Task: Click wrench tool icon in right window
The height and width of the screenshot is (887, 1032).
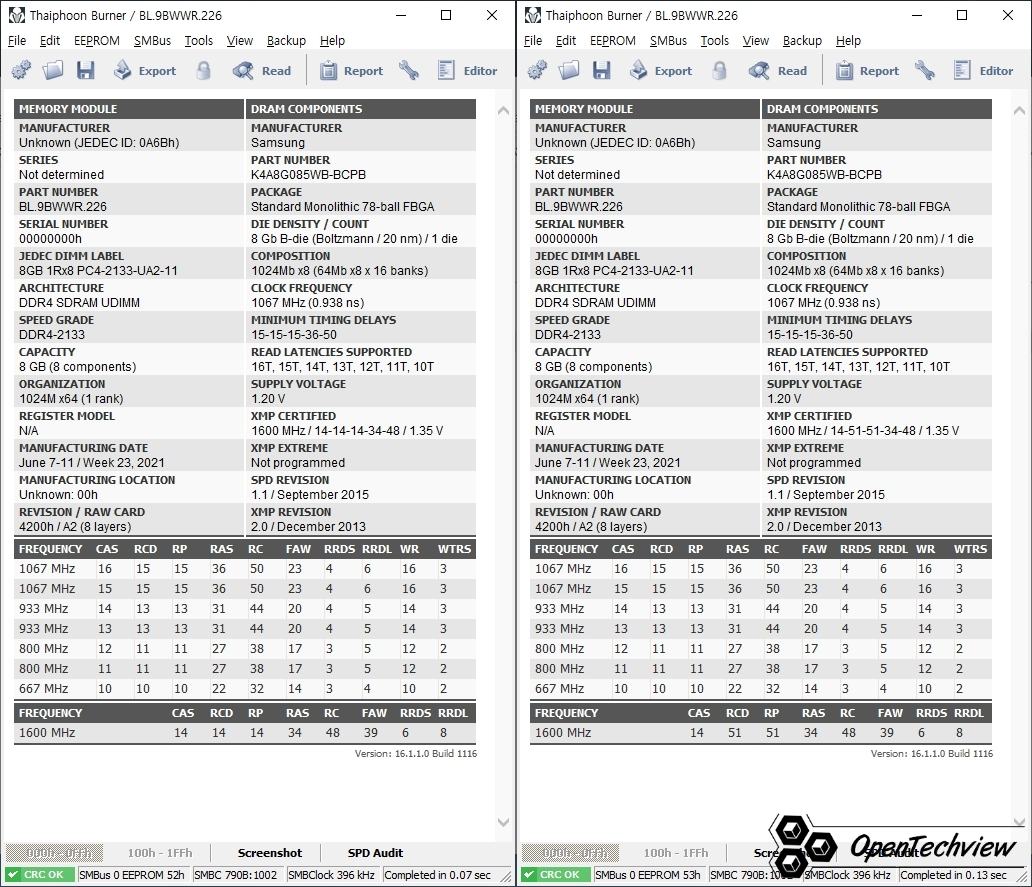Action: pos(924,70)
